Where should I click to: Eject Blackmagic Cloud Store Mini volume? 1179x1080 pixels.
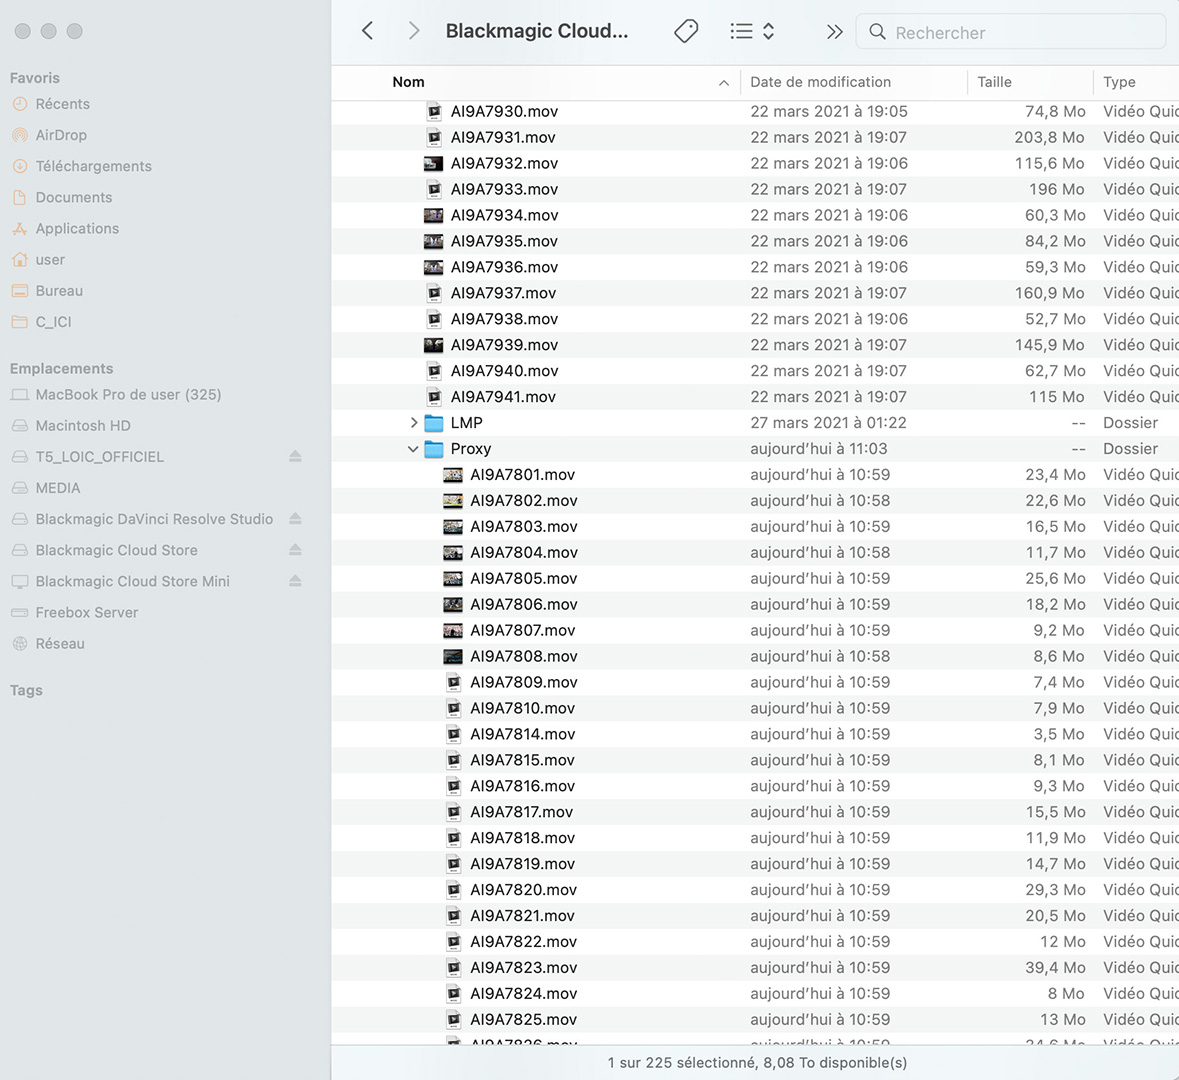[x=295, y=580]
